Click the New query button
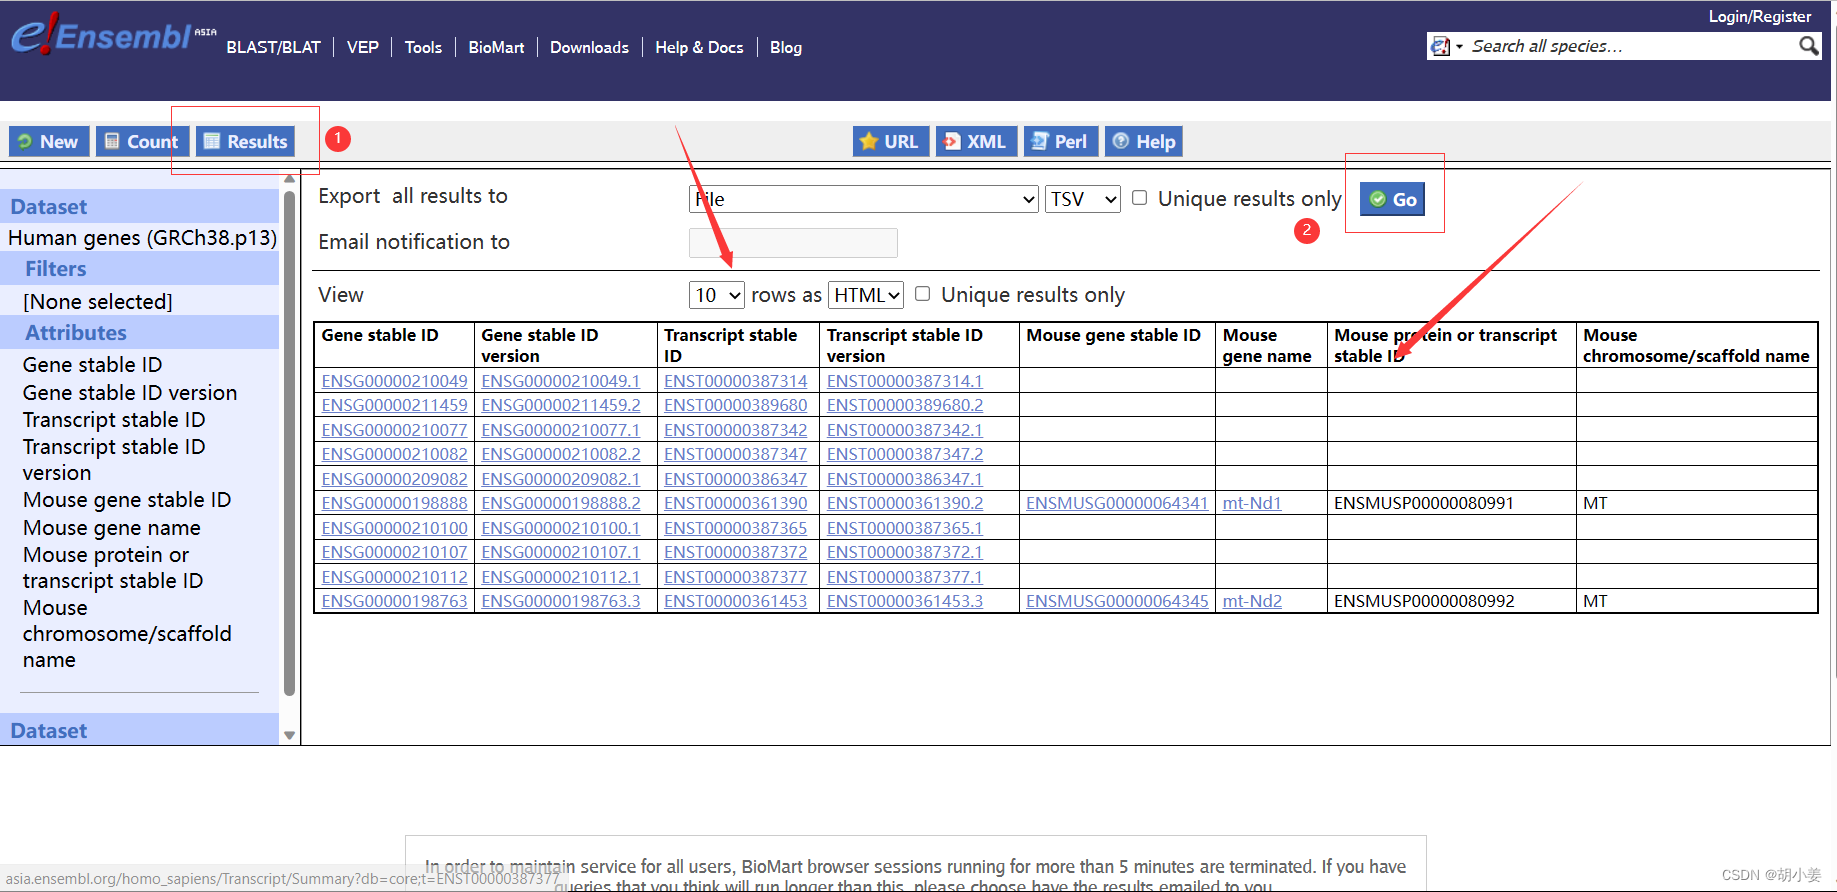This screenshot has height=892, width=1837. point(49,142)
